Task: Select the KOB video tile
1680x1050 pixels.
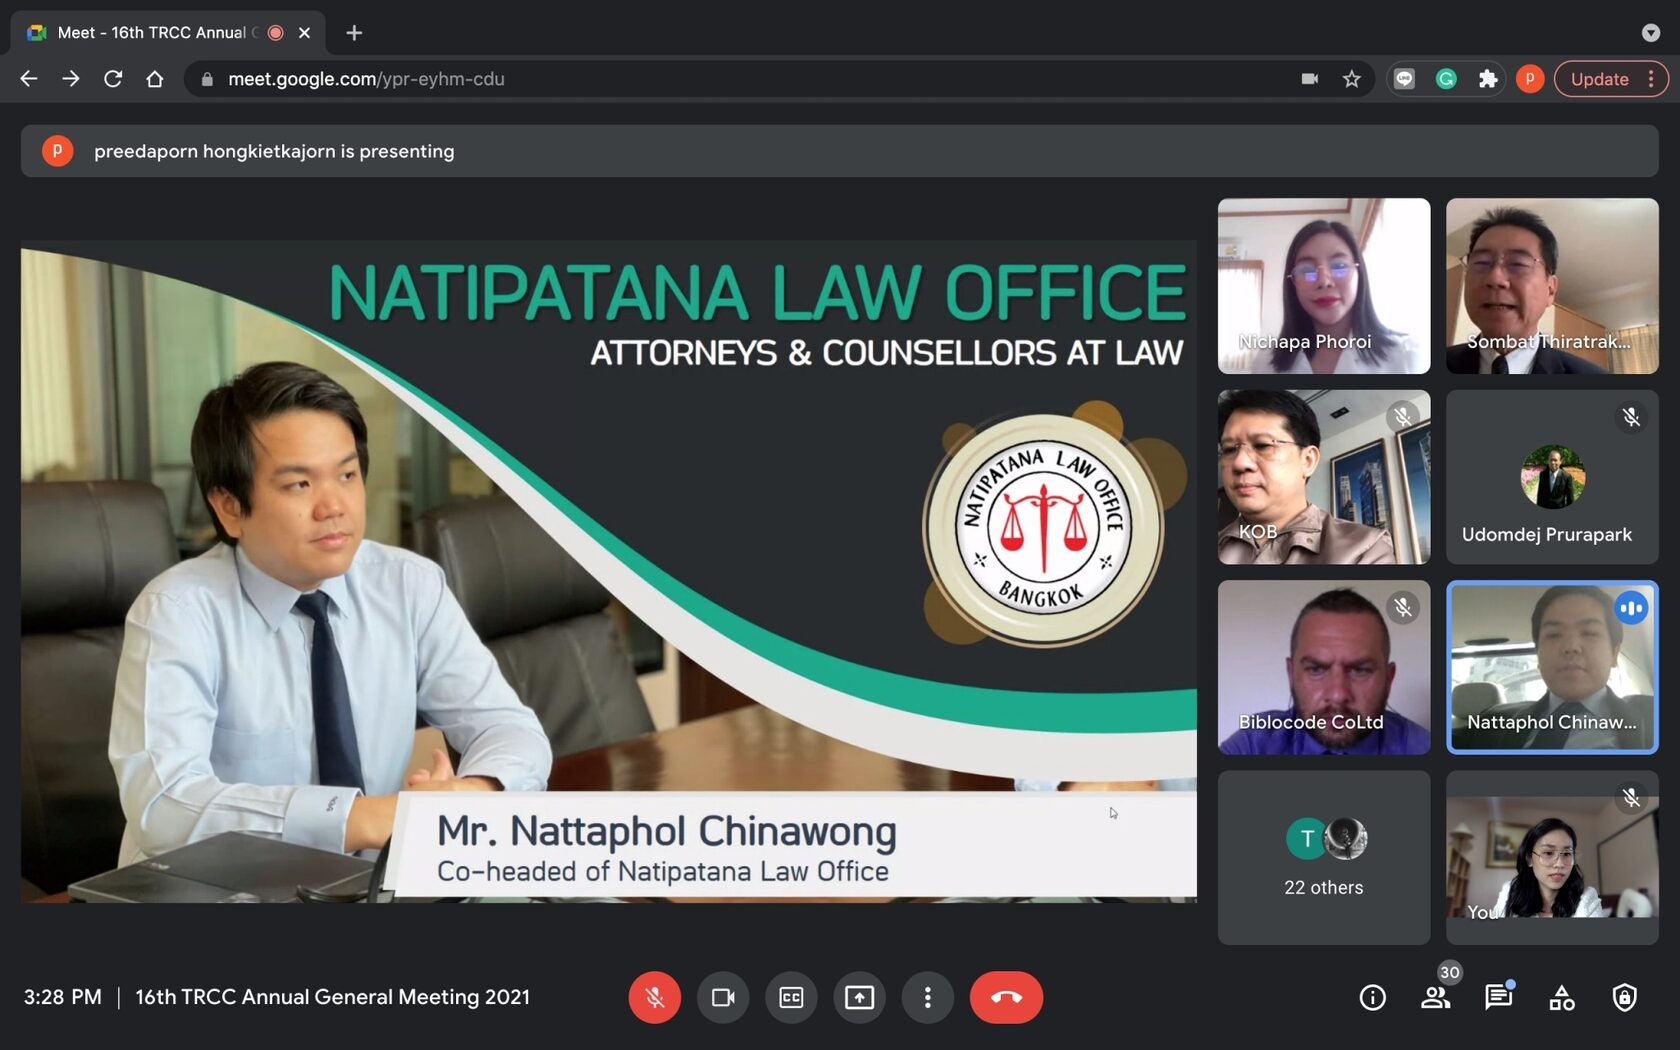Action: pos(1324,477)
